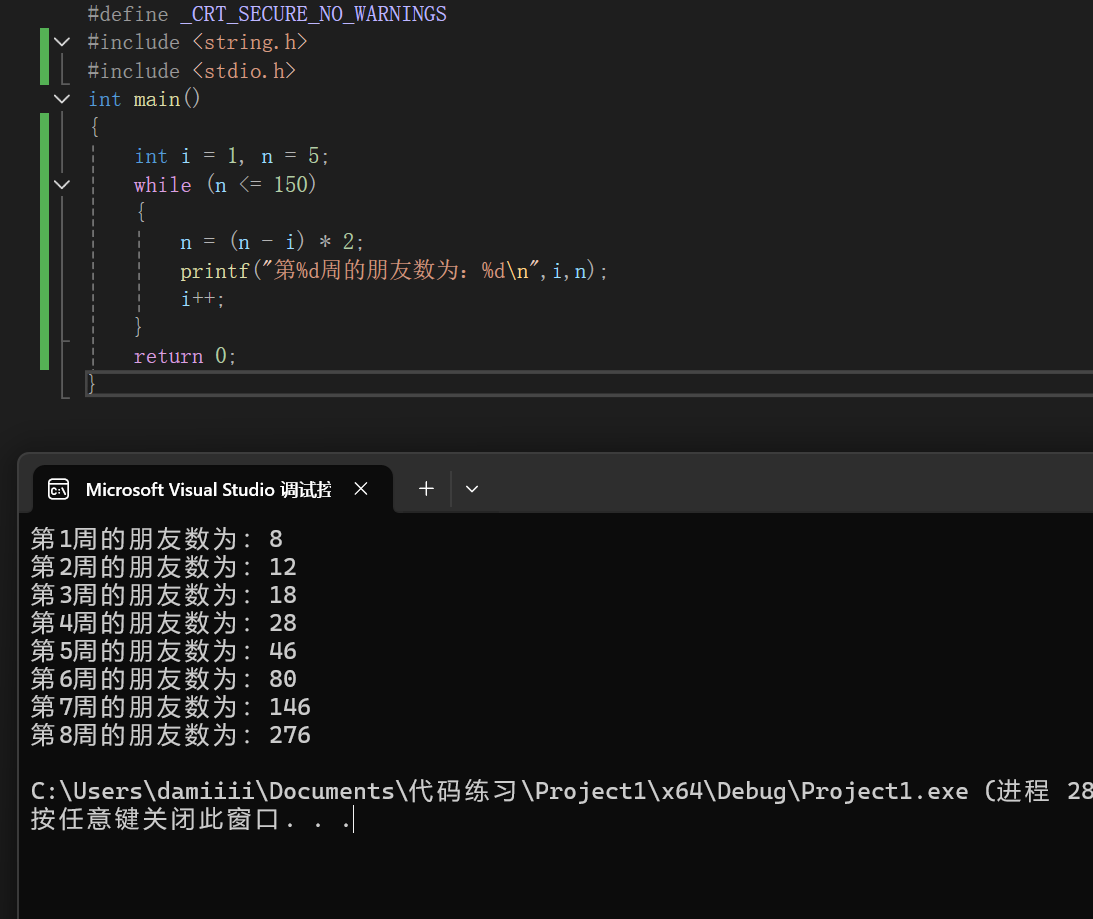Image resolution: width=1093 pixels, height=919 pixels.
Task: Click the int main() declaration
Action: tap(144, 100)
